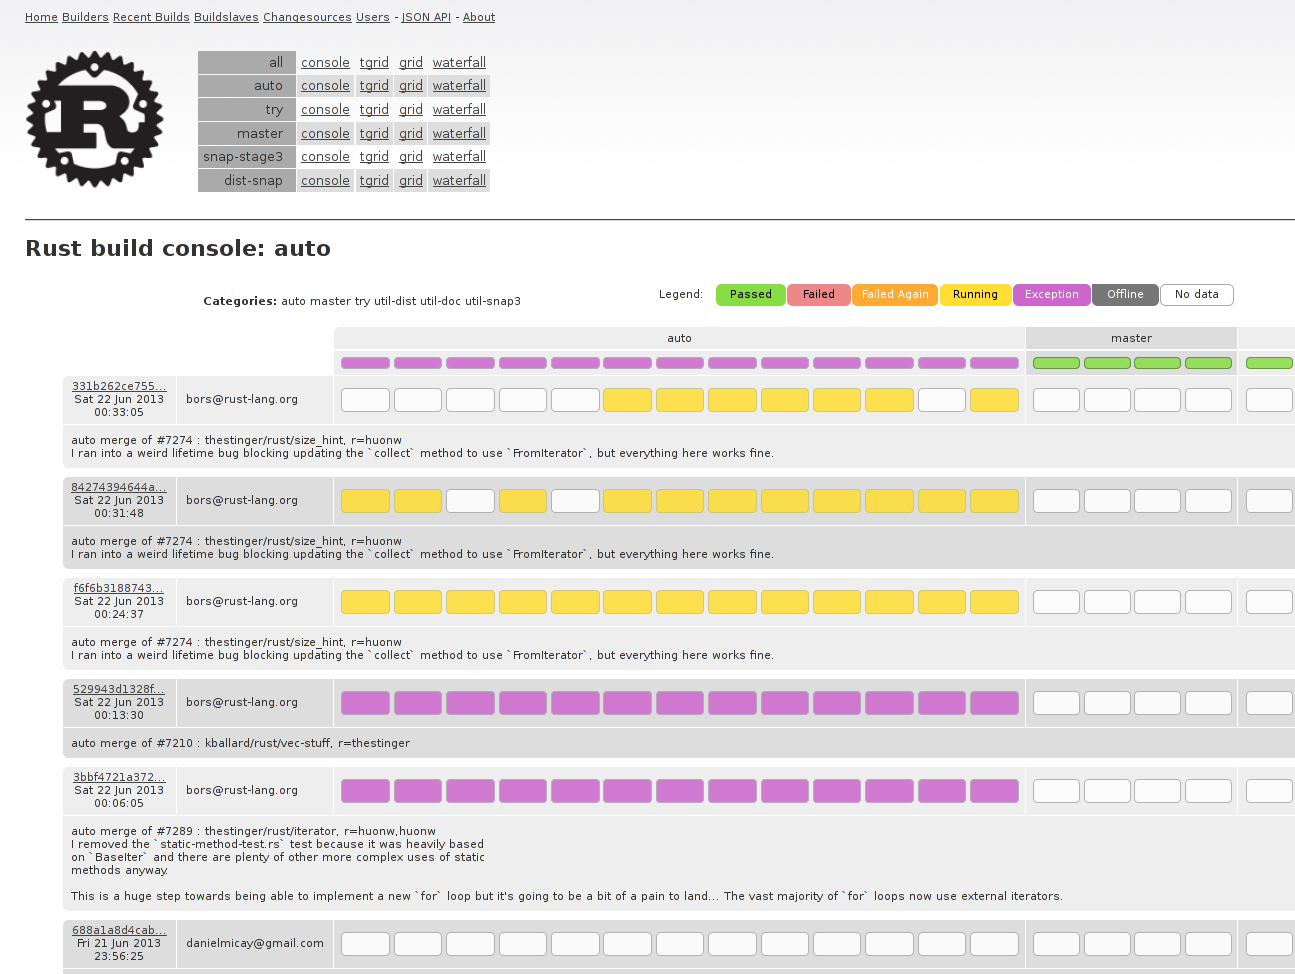Open Recent Builds link
The width and height of the screenshot is (1295, 974).
tap(151, 17)
